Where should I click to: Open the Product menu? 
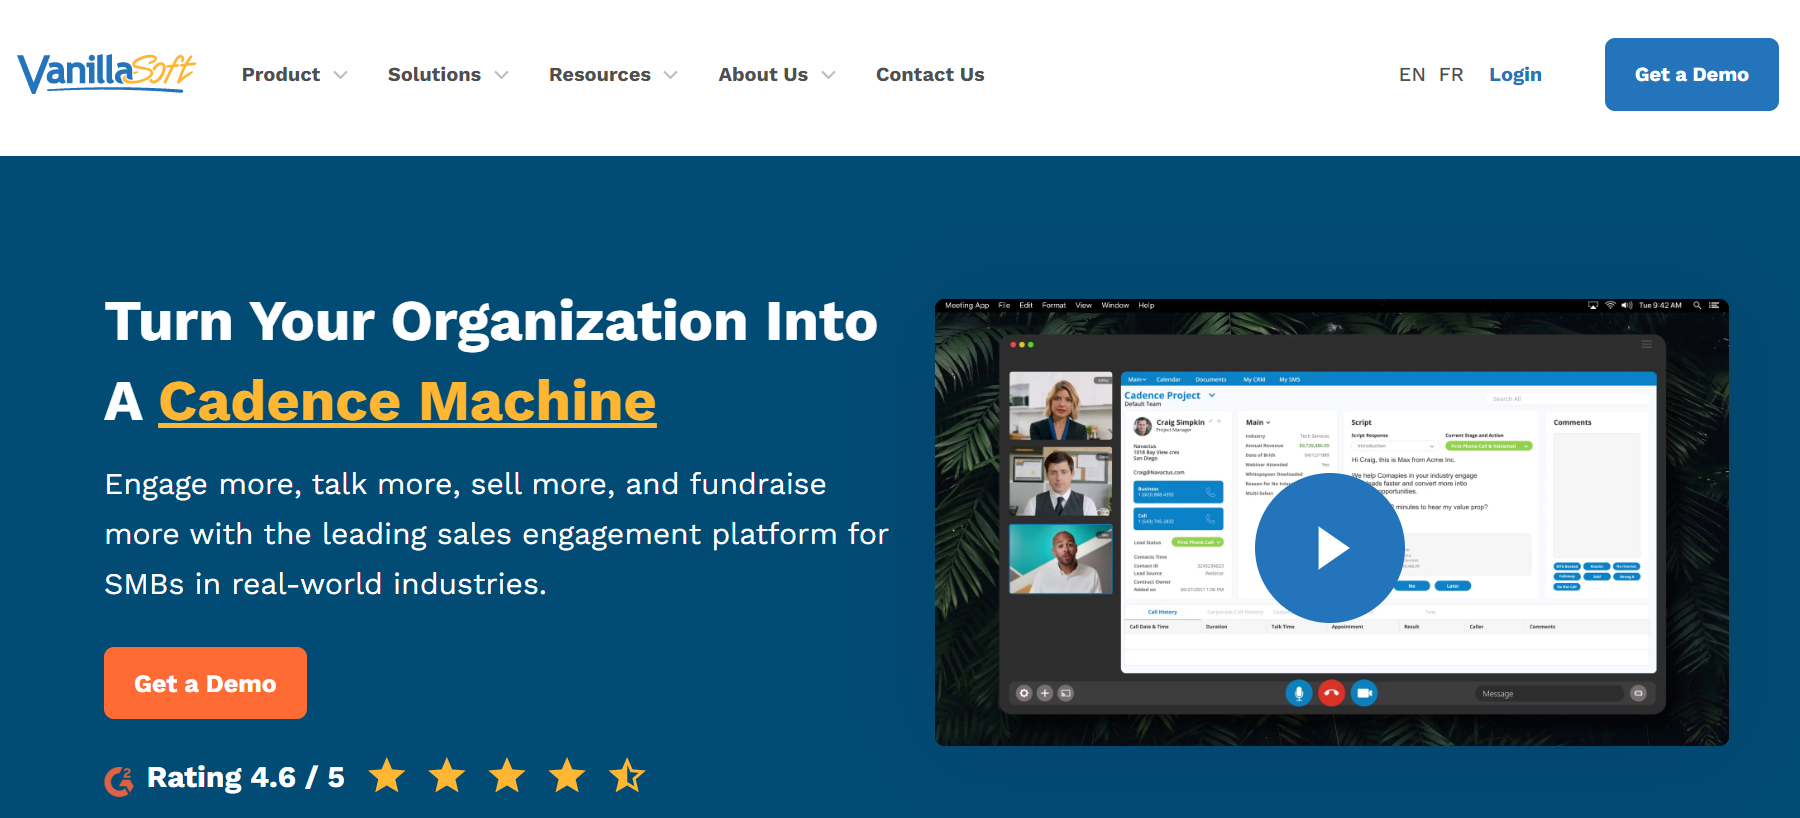pyautogui.click(x=281, y=75)
